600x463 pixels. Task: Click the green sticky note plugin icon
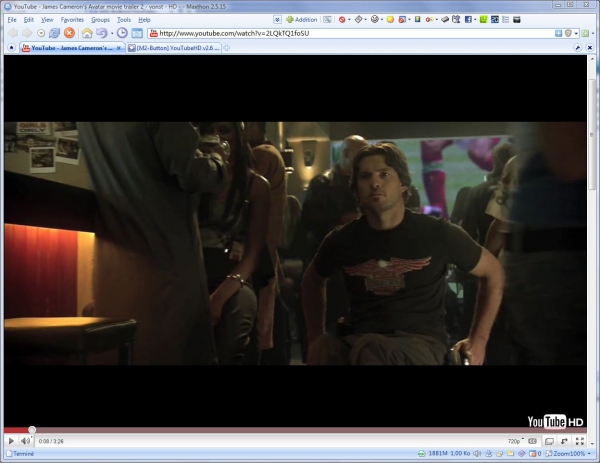click(x=483, y=19)
